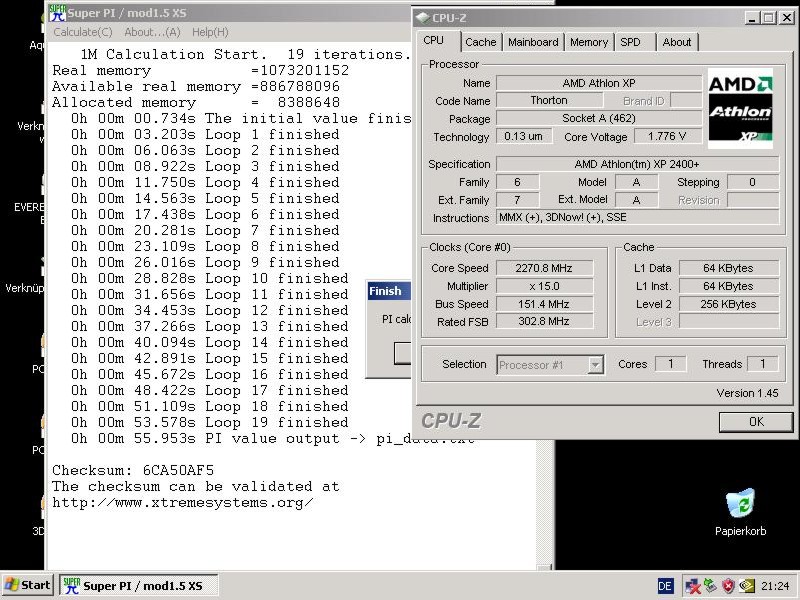This screenshot has width=800, height=600.
Task: Click the Real memory =1073201152 line
Action: (x=201, y=70)
